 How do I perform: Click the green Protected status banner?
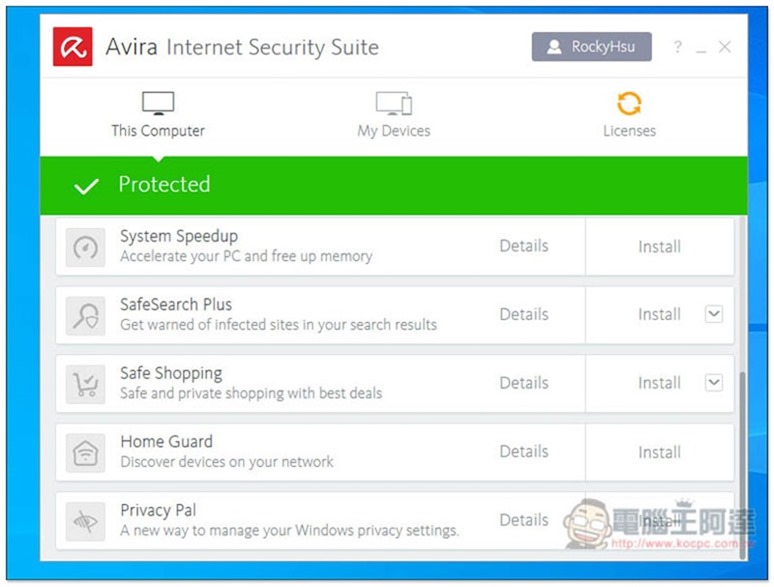(x=393, y=185)
